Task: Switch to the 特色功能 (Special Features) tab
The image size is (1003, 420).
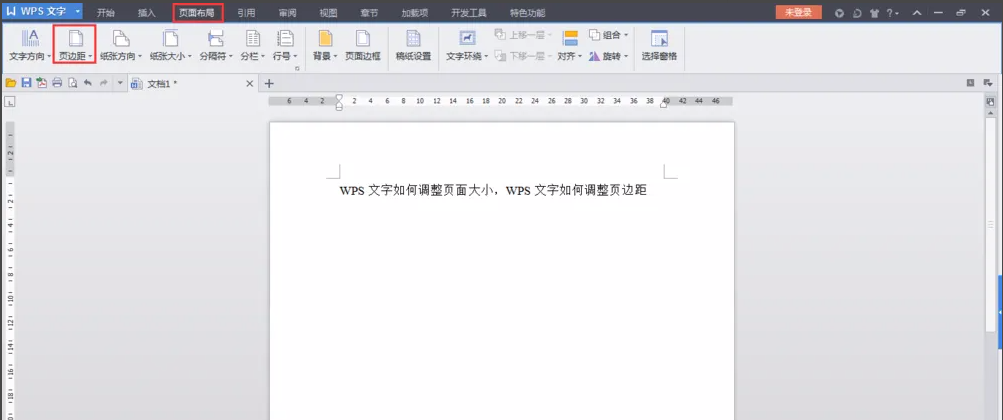Action: pyautogui.click(x=528, y=13)
